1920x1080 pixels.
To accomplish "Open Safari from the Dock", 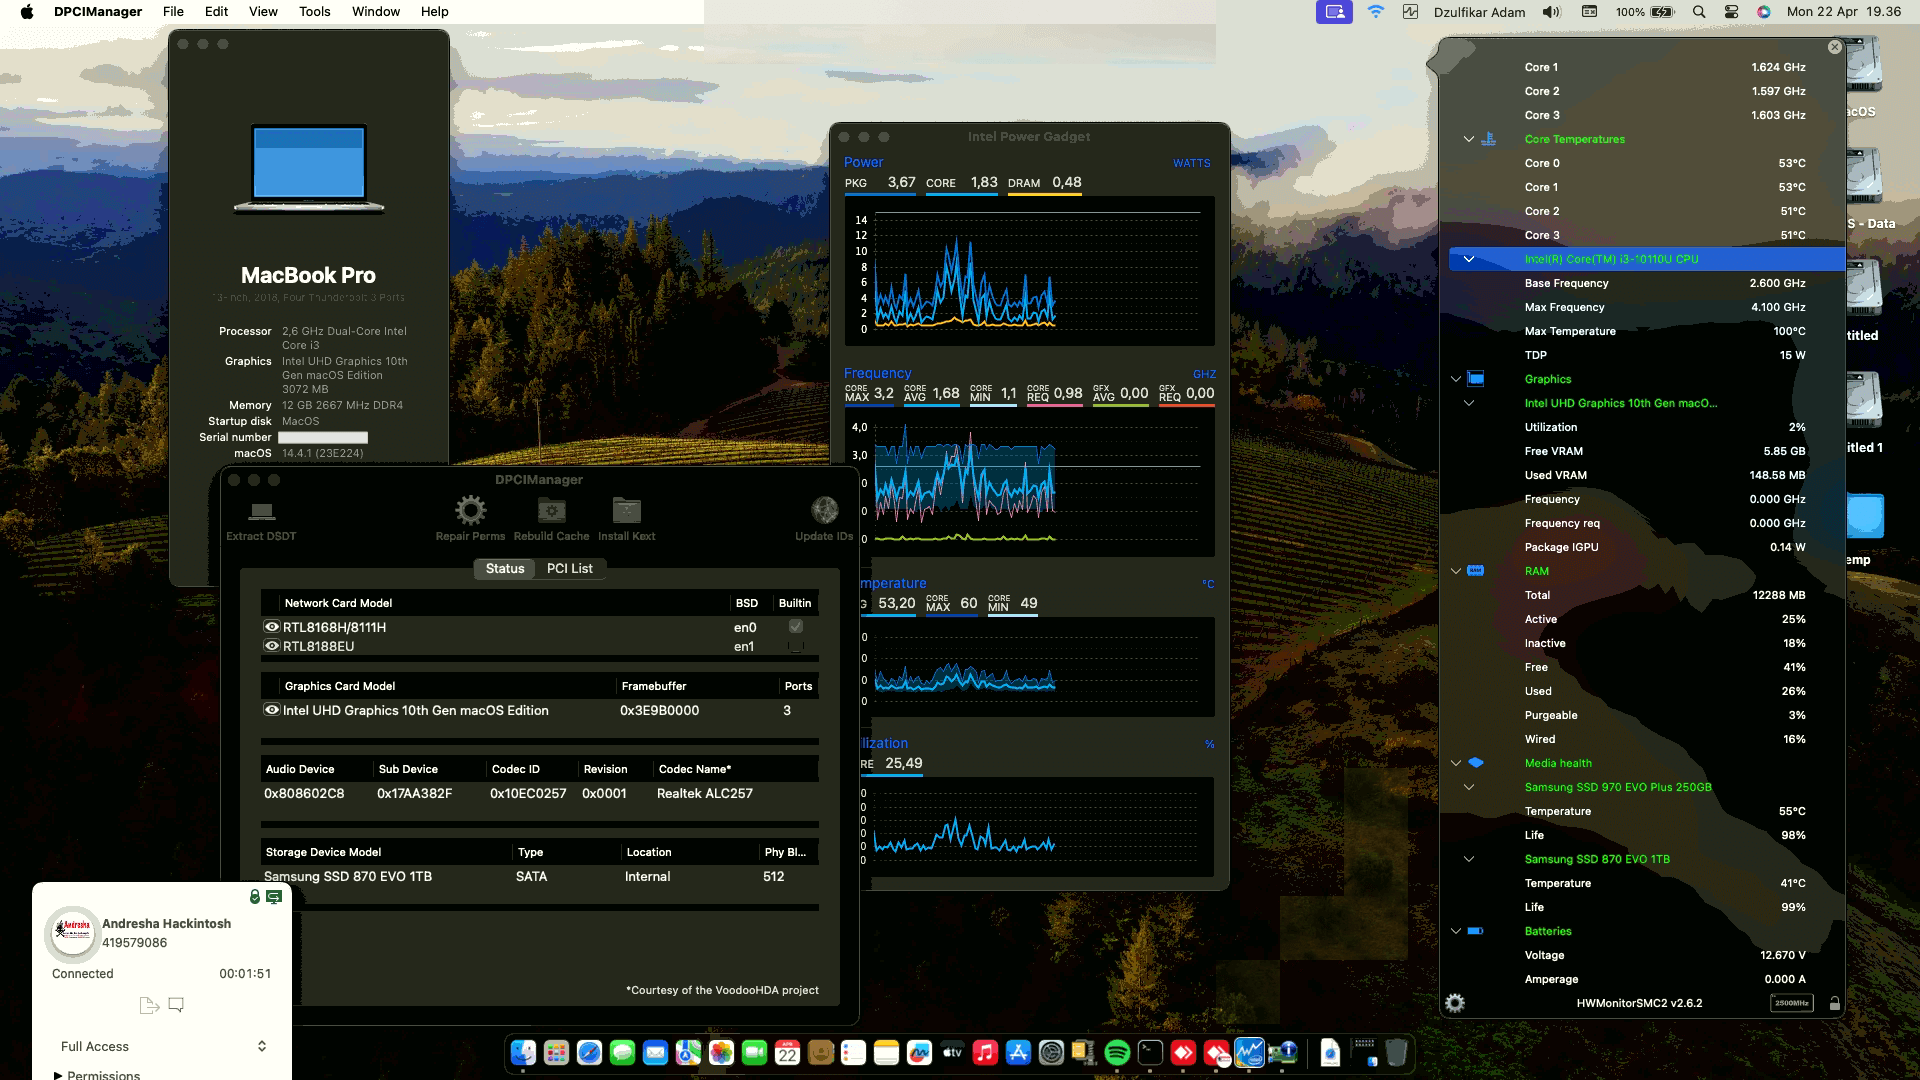I will pos(589,1052).
